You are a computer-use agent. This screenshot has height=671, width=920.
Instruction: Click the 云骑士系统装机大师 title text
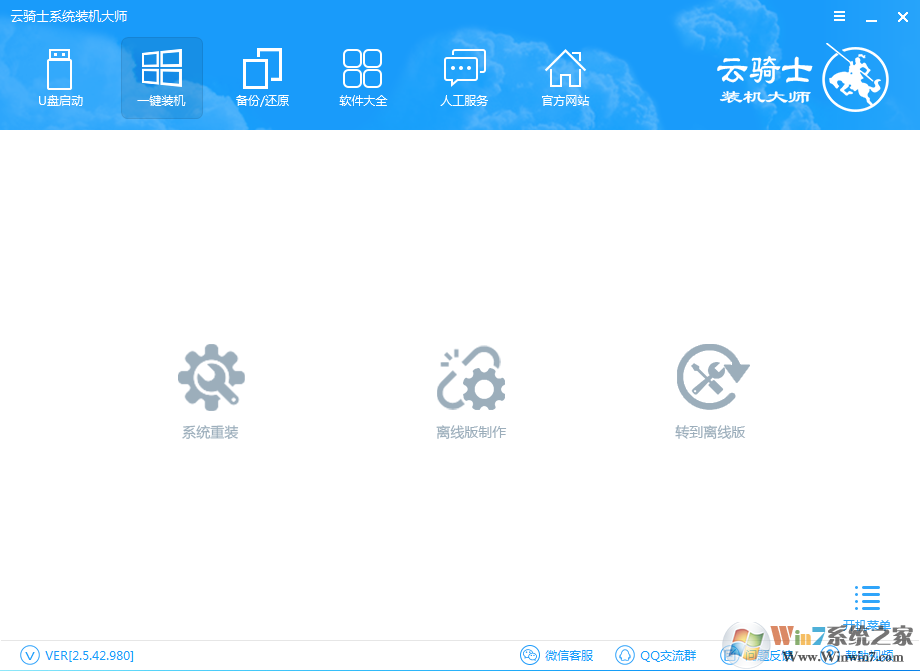click(x=69, y=16)
